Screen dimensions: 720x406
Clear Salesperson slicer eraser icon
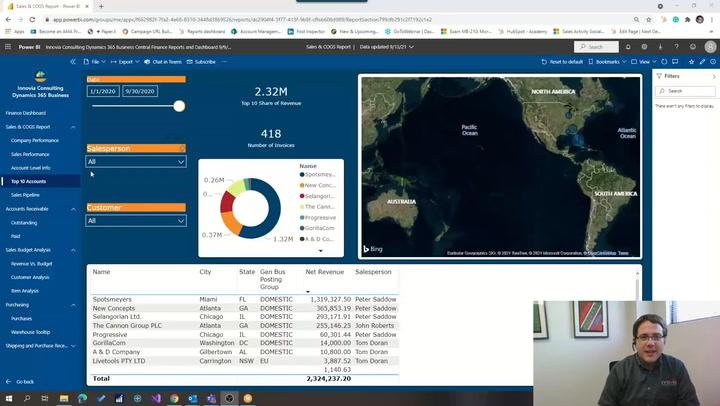click(x=182, y=148)
